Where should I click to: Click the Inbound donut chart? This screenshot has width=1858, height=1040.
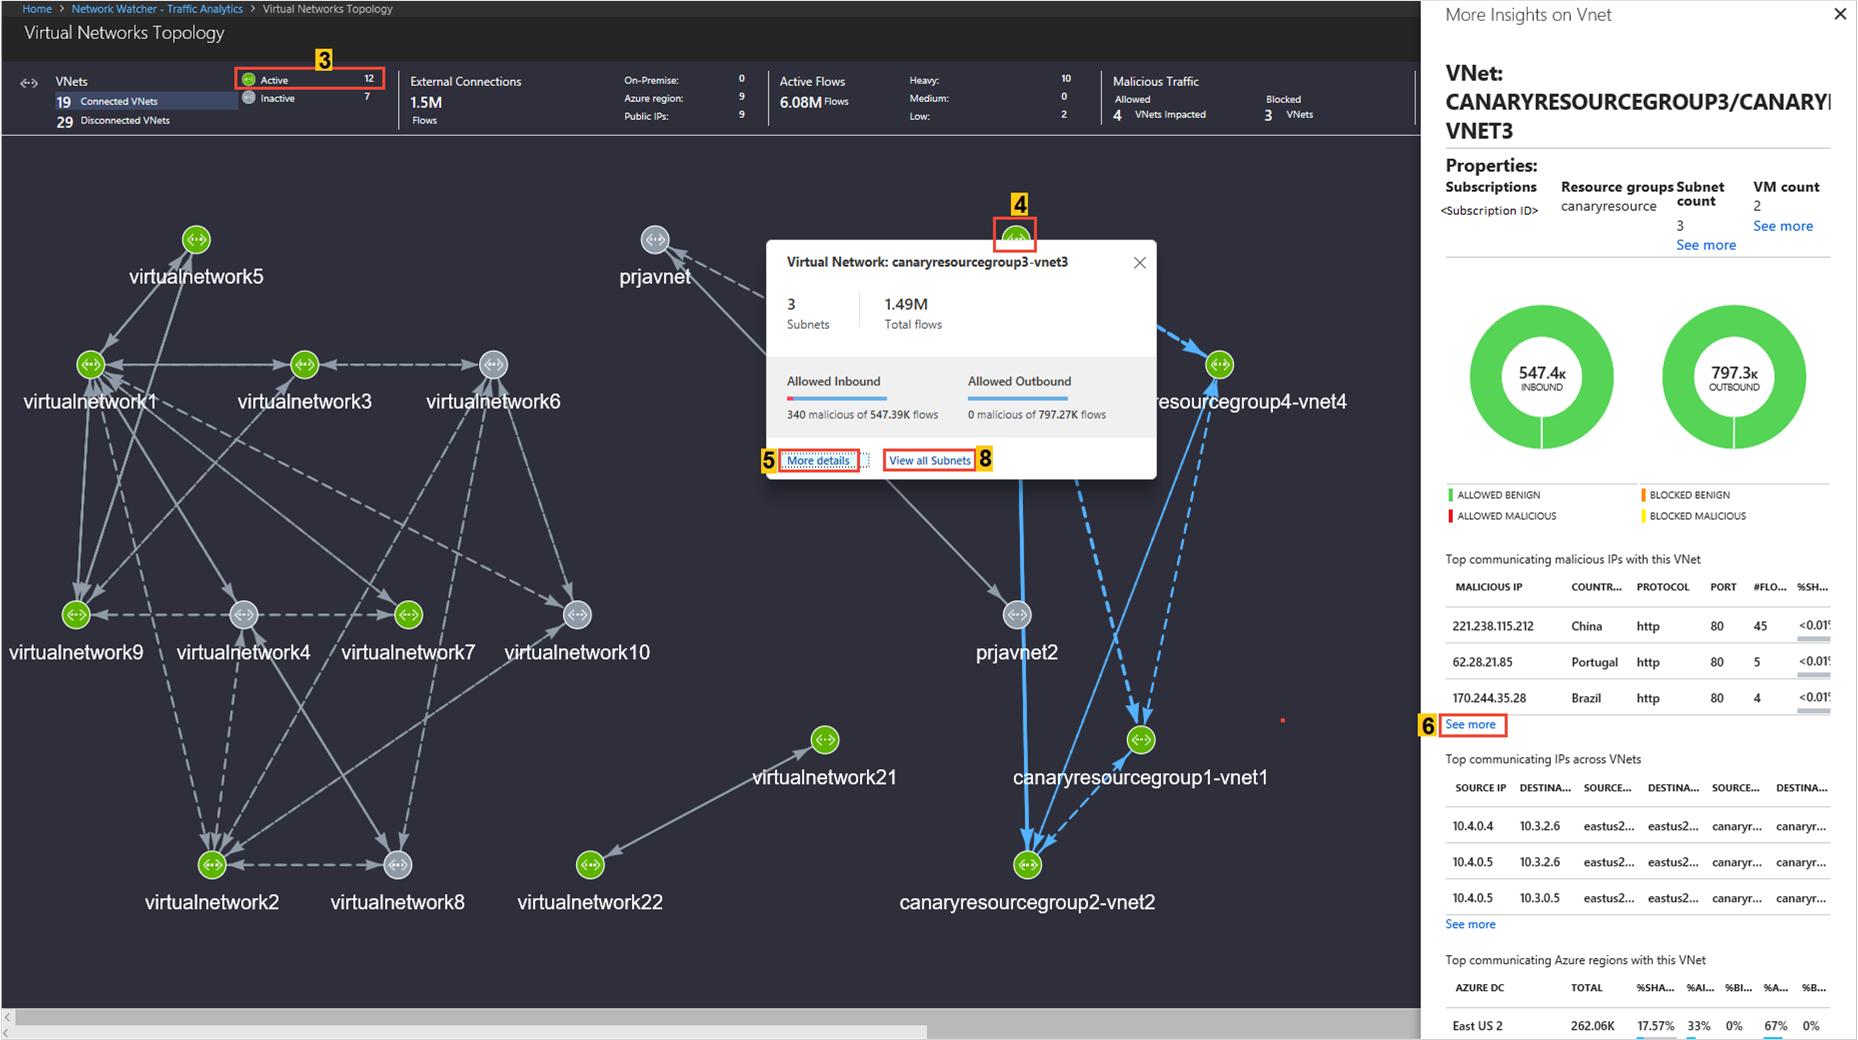(x=1541, y=377)
